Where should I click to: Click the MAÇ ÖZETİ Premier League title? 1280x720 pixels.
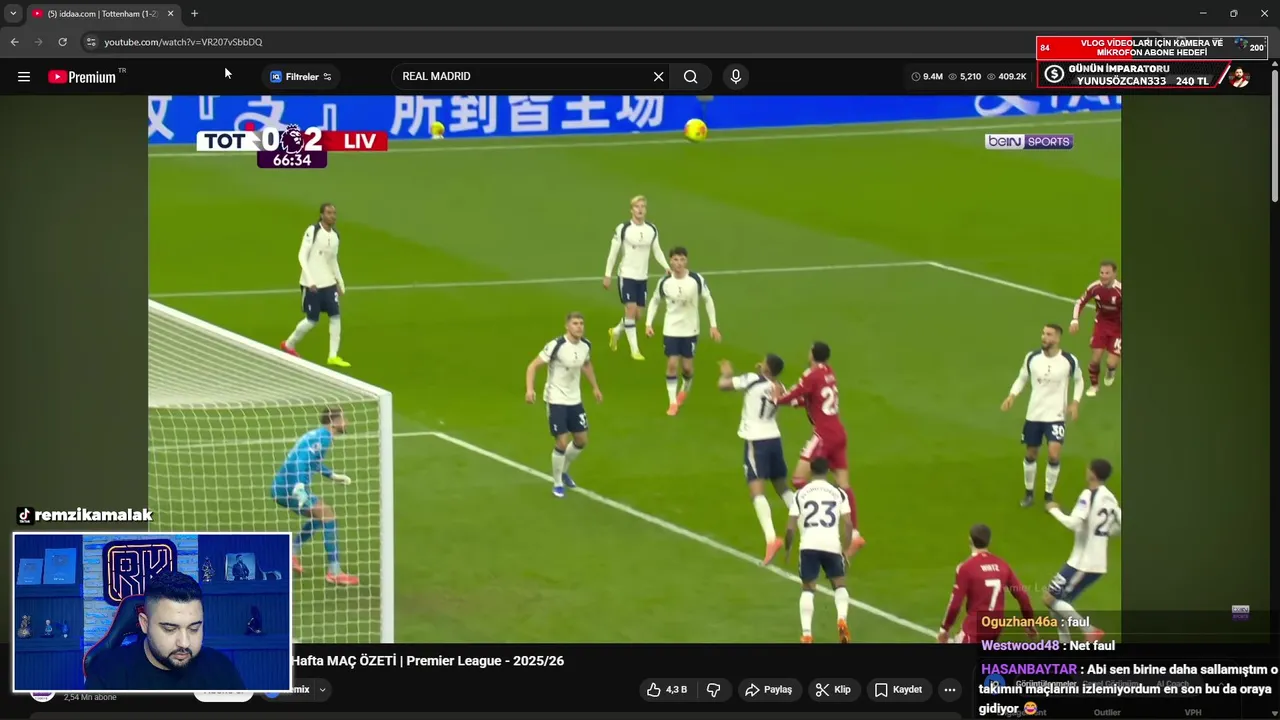pos(428,661)
